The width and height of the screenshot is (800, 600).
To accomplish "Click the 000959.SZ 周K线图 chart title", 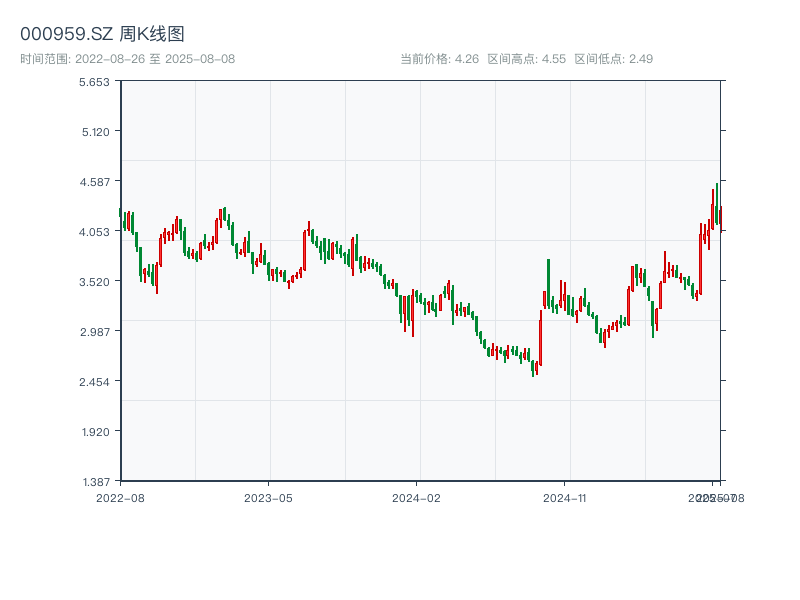I will (102, 35).
